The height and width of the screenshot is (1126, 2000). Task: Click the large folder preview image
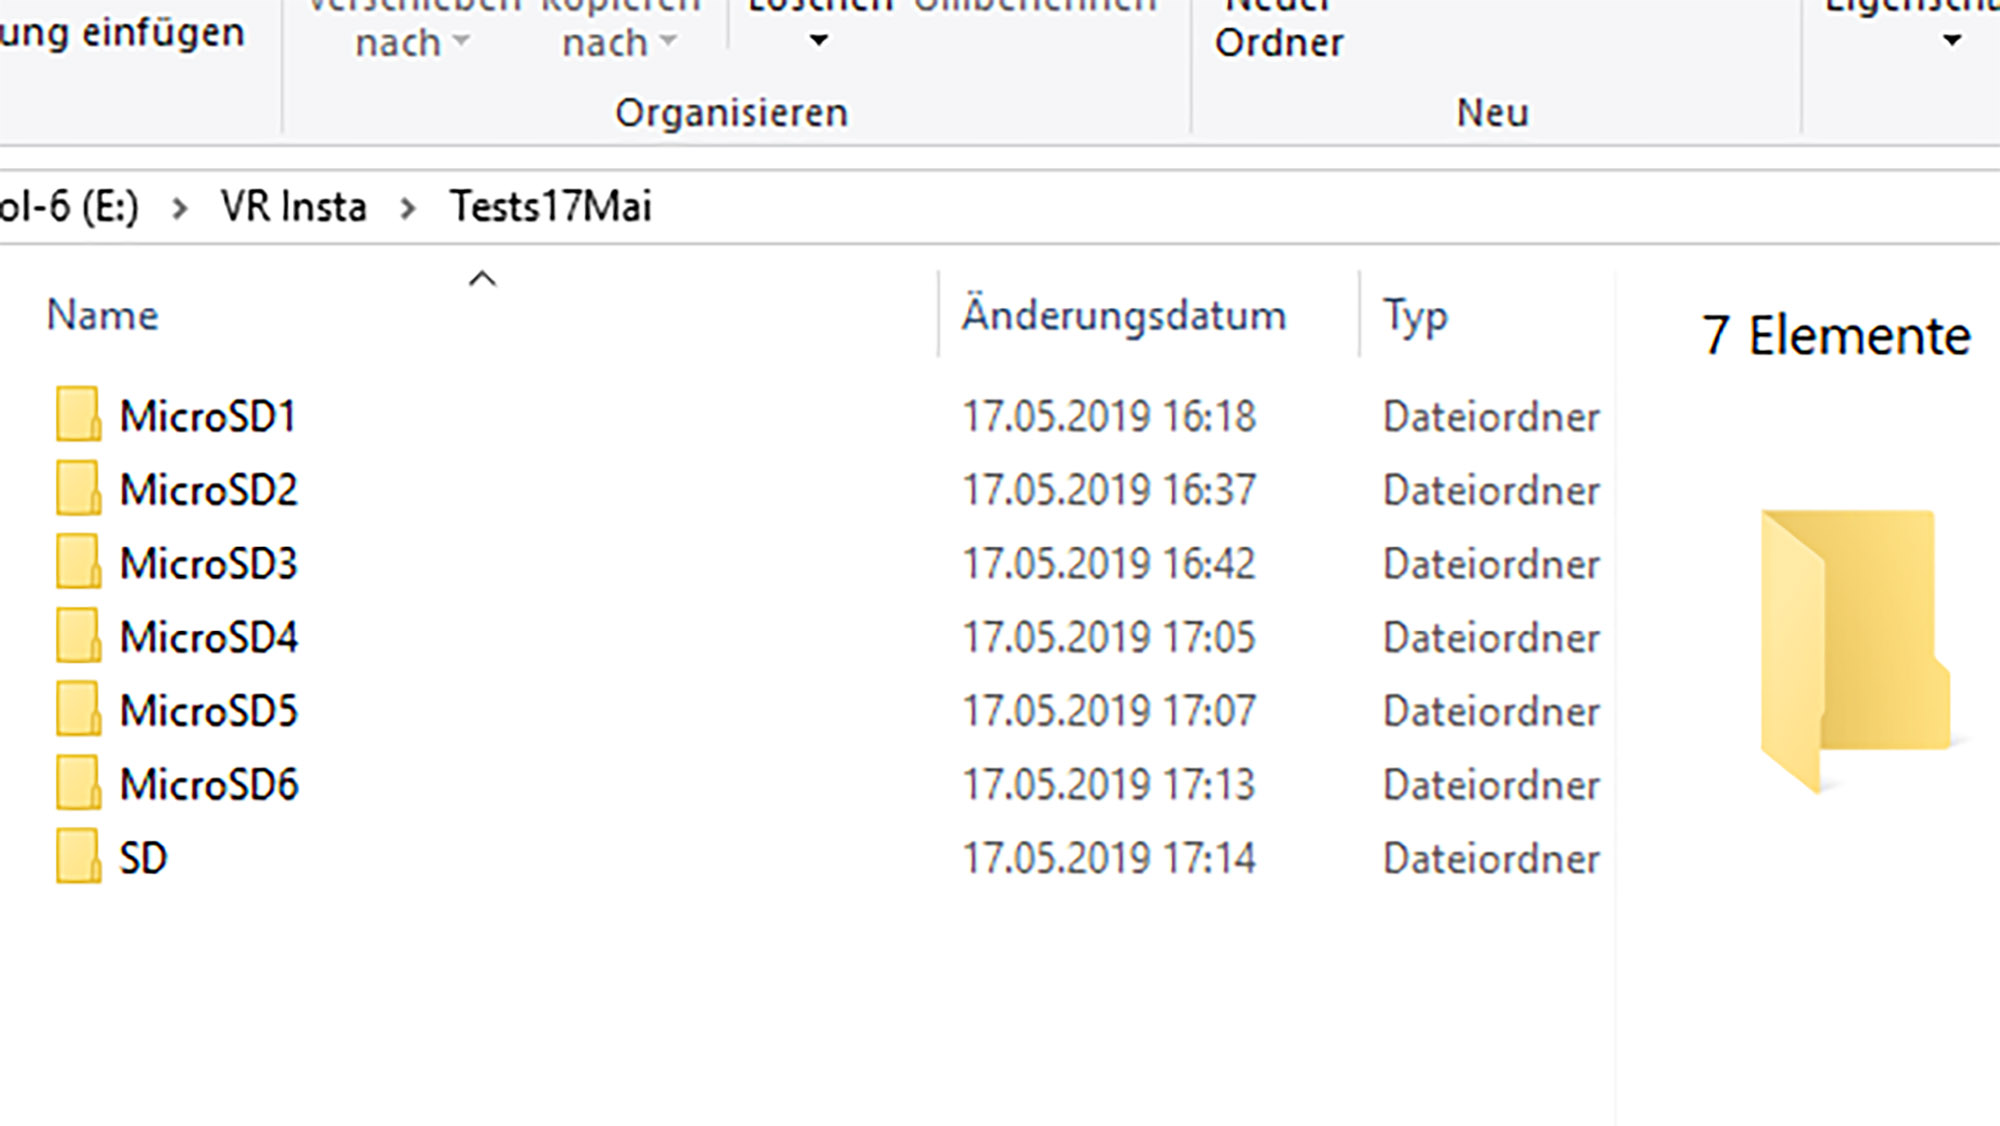pyautogui.click(x=1855, y=650)
